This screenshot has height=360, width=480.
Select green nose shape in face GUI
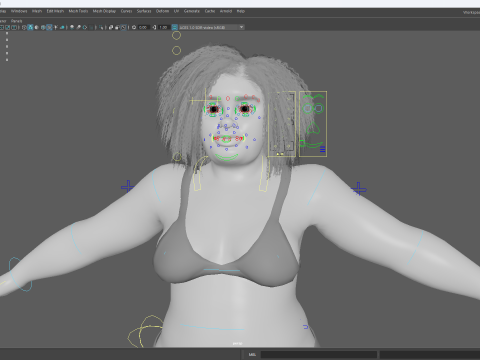[x=313, y=128]
